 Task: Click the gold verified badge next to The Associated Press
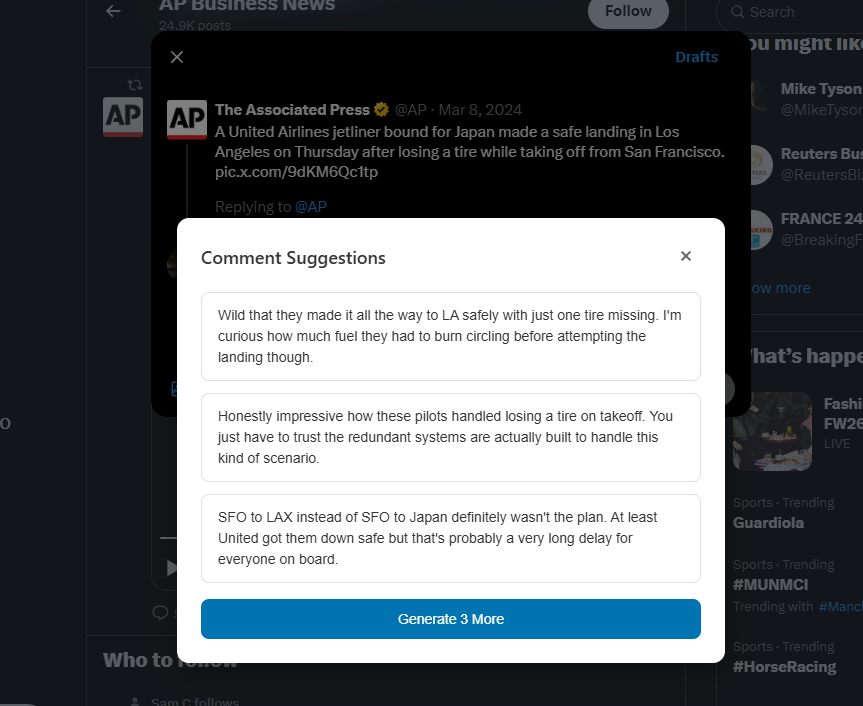click(x=382, y=110)
